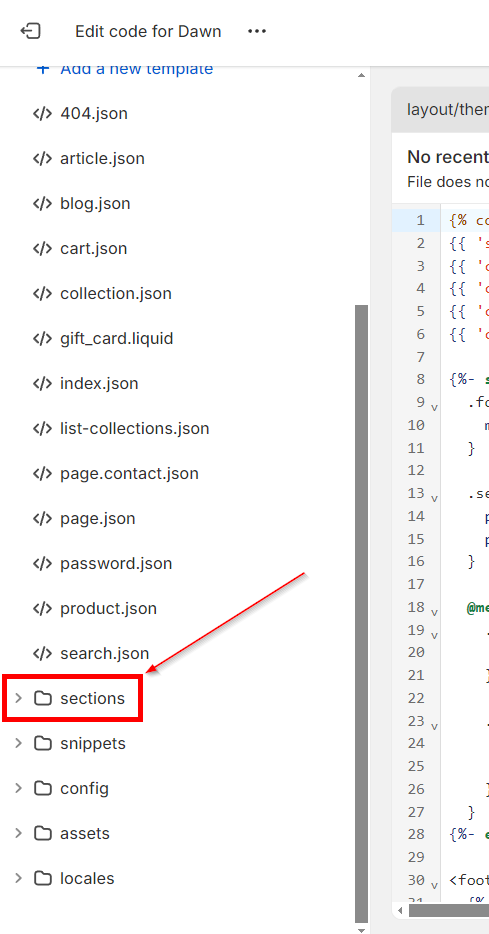Open the password.json file name

(116, 563)
